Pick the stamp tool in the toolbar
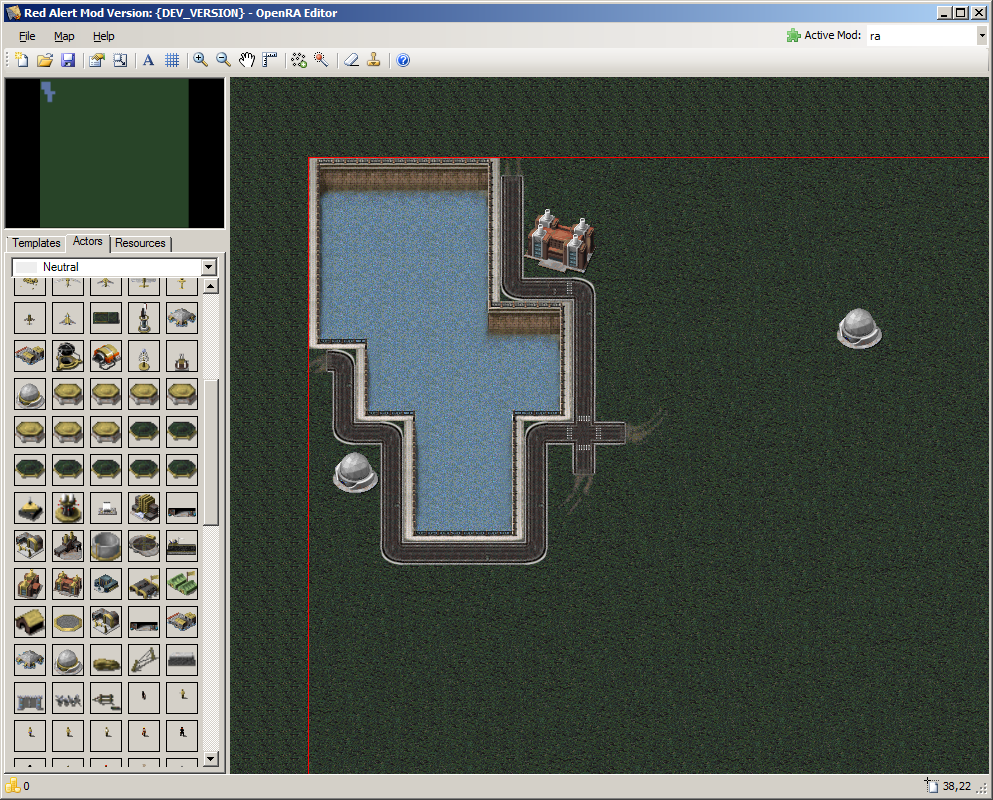The height and width of the screenshot is (800, 993). point(374,60)
